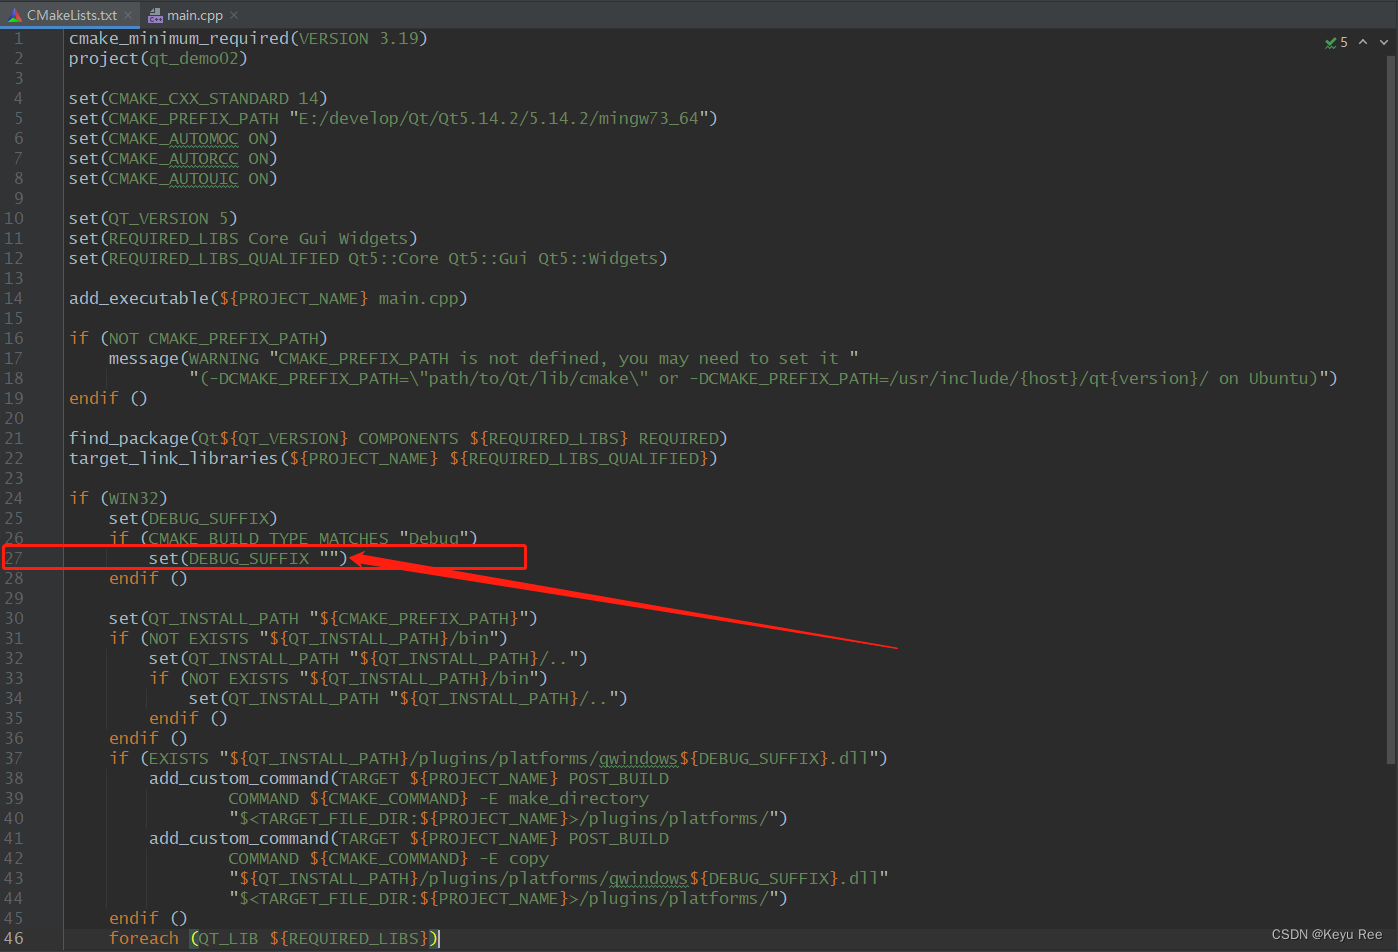Viewport: 1398px width, 952px height.
Task: Click the foreach keyword on line 46
Action: (x=143, y=938)
